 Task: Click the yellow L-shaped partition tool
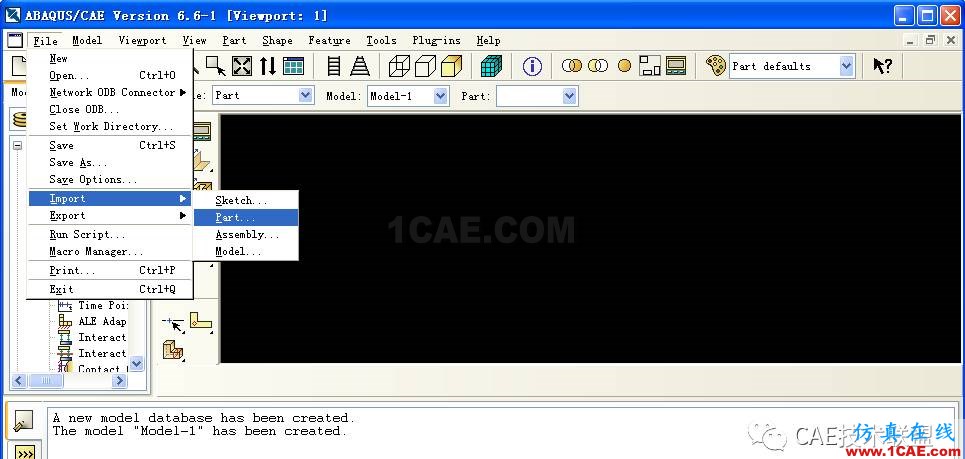pos(201,320)
